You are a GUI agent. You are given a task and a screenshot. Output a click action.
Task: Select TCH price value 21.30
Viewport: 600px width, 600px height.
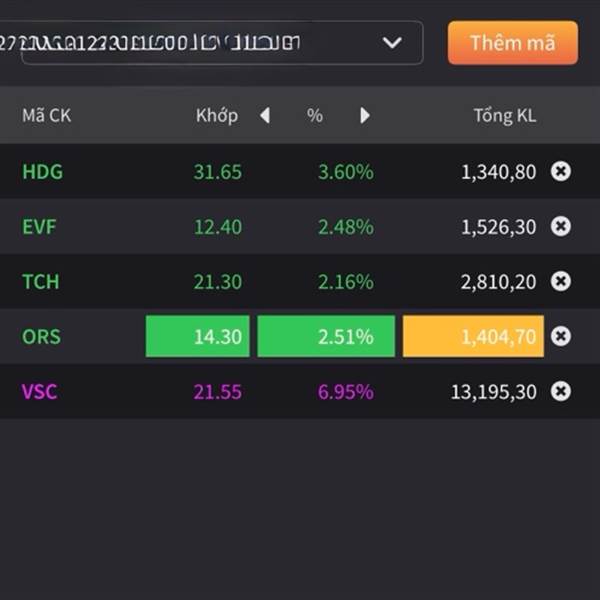coord(218,282)
